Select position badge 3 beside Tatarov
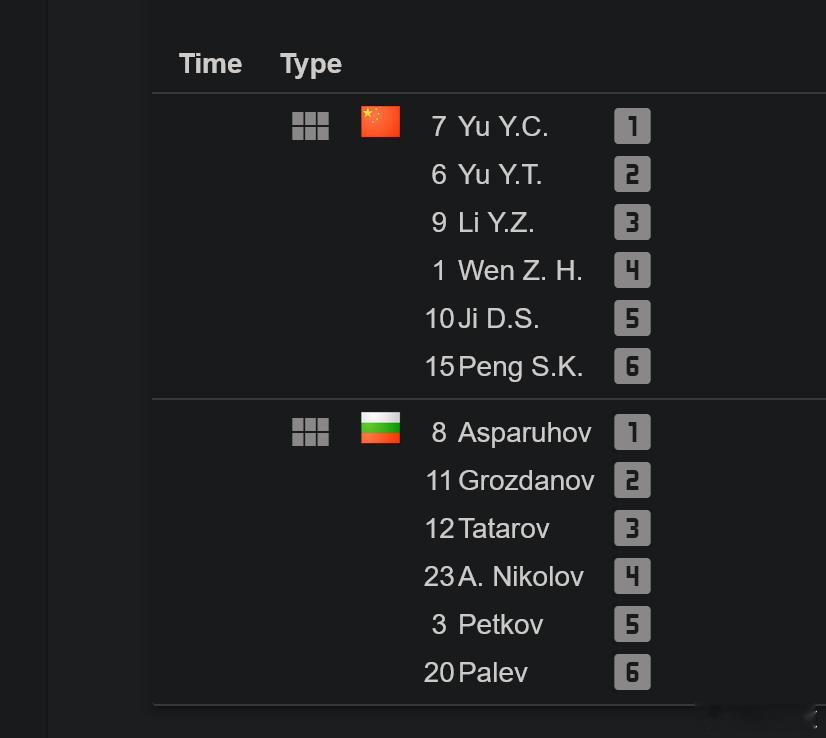 click(x=632, y=528)
